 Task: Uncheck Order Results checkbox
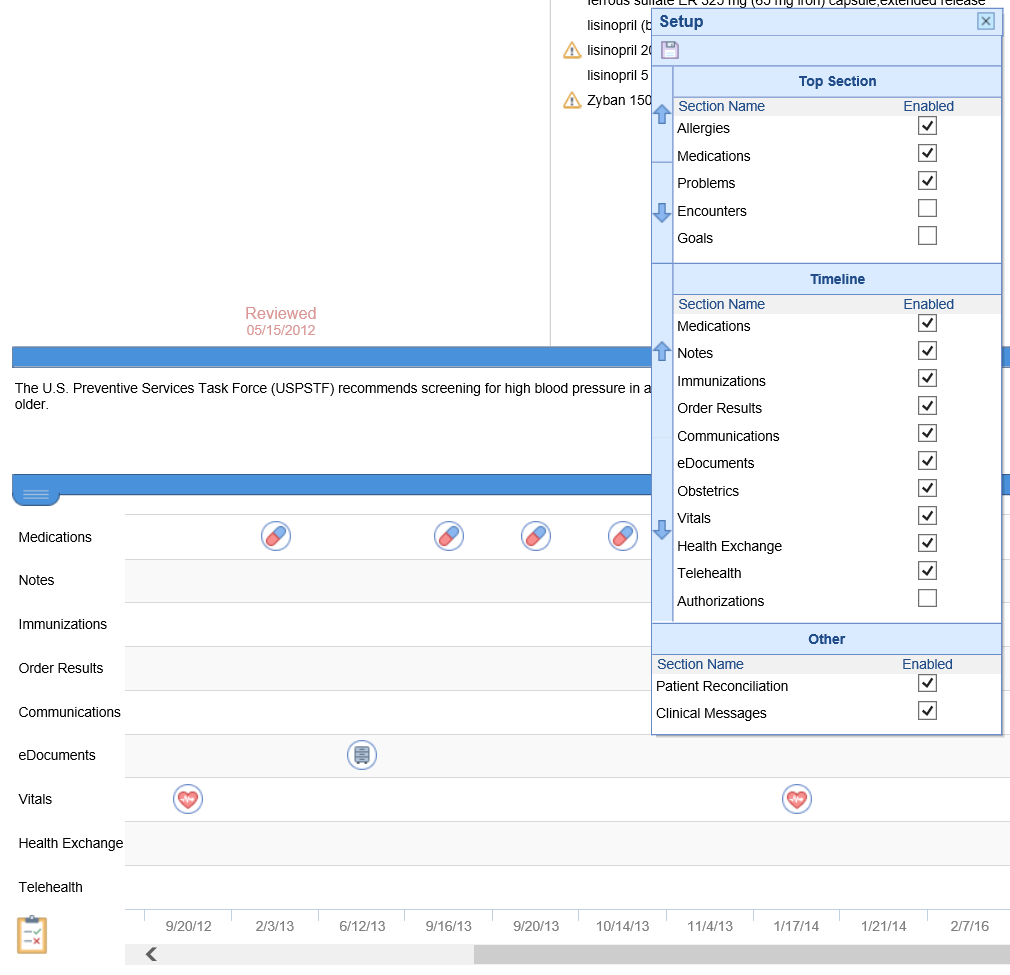click(x=928, y=406)
